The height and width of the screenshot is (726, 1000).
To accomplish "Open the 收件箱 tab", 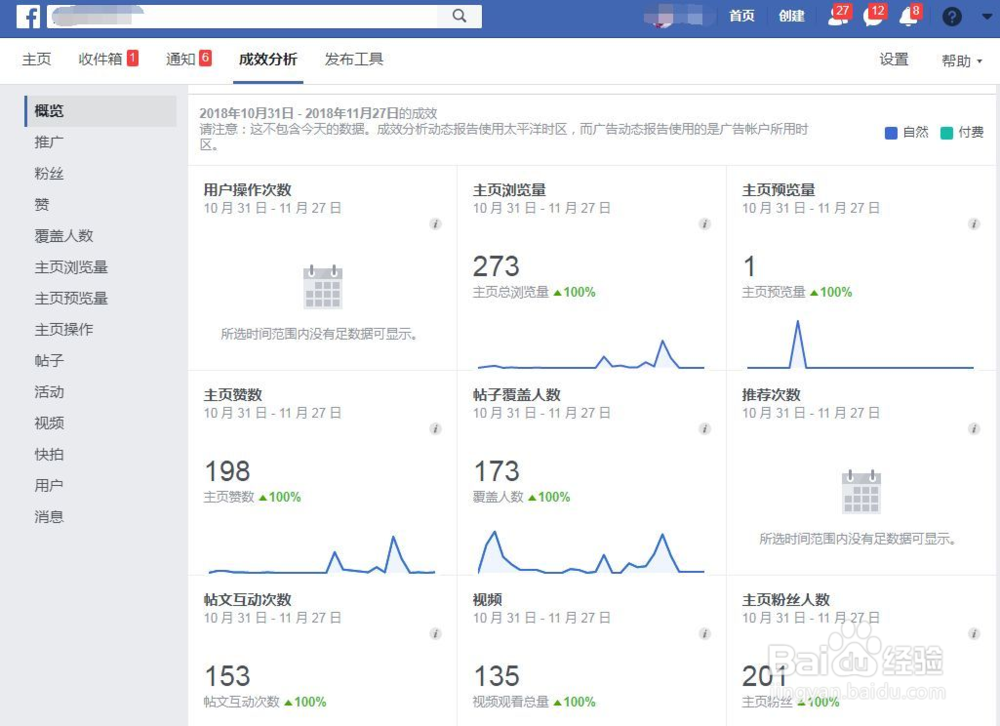I will coord(108,59).
